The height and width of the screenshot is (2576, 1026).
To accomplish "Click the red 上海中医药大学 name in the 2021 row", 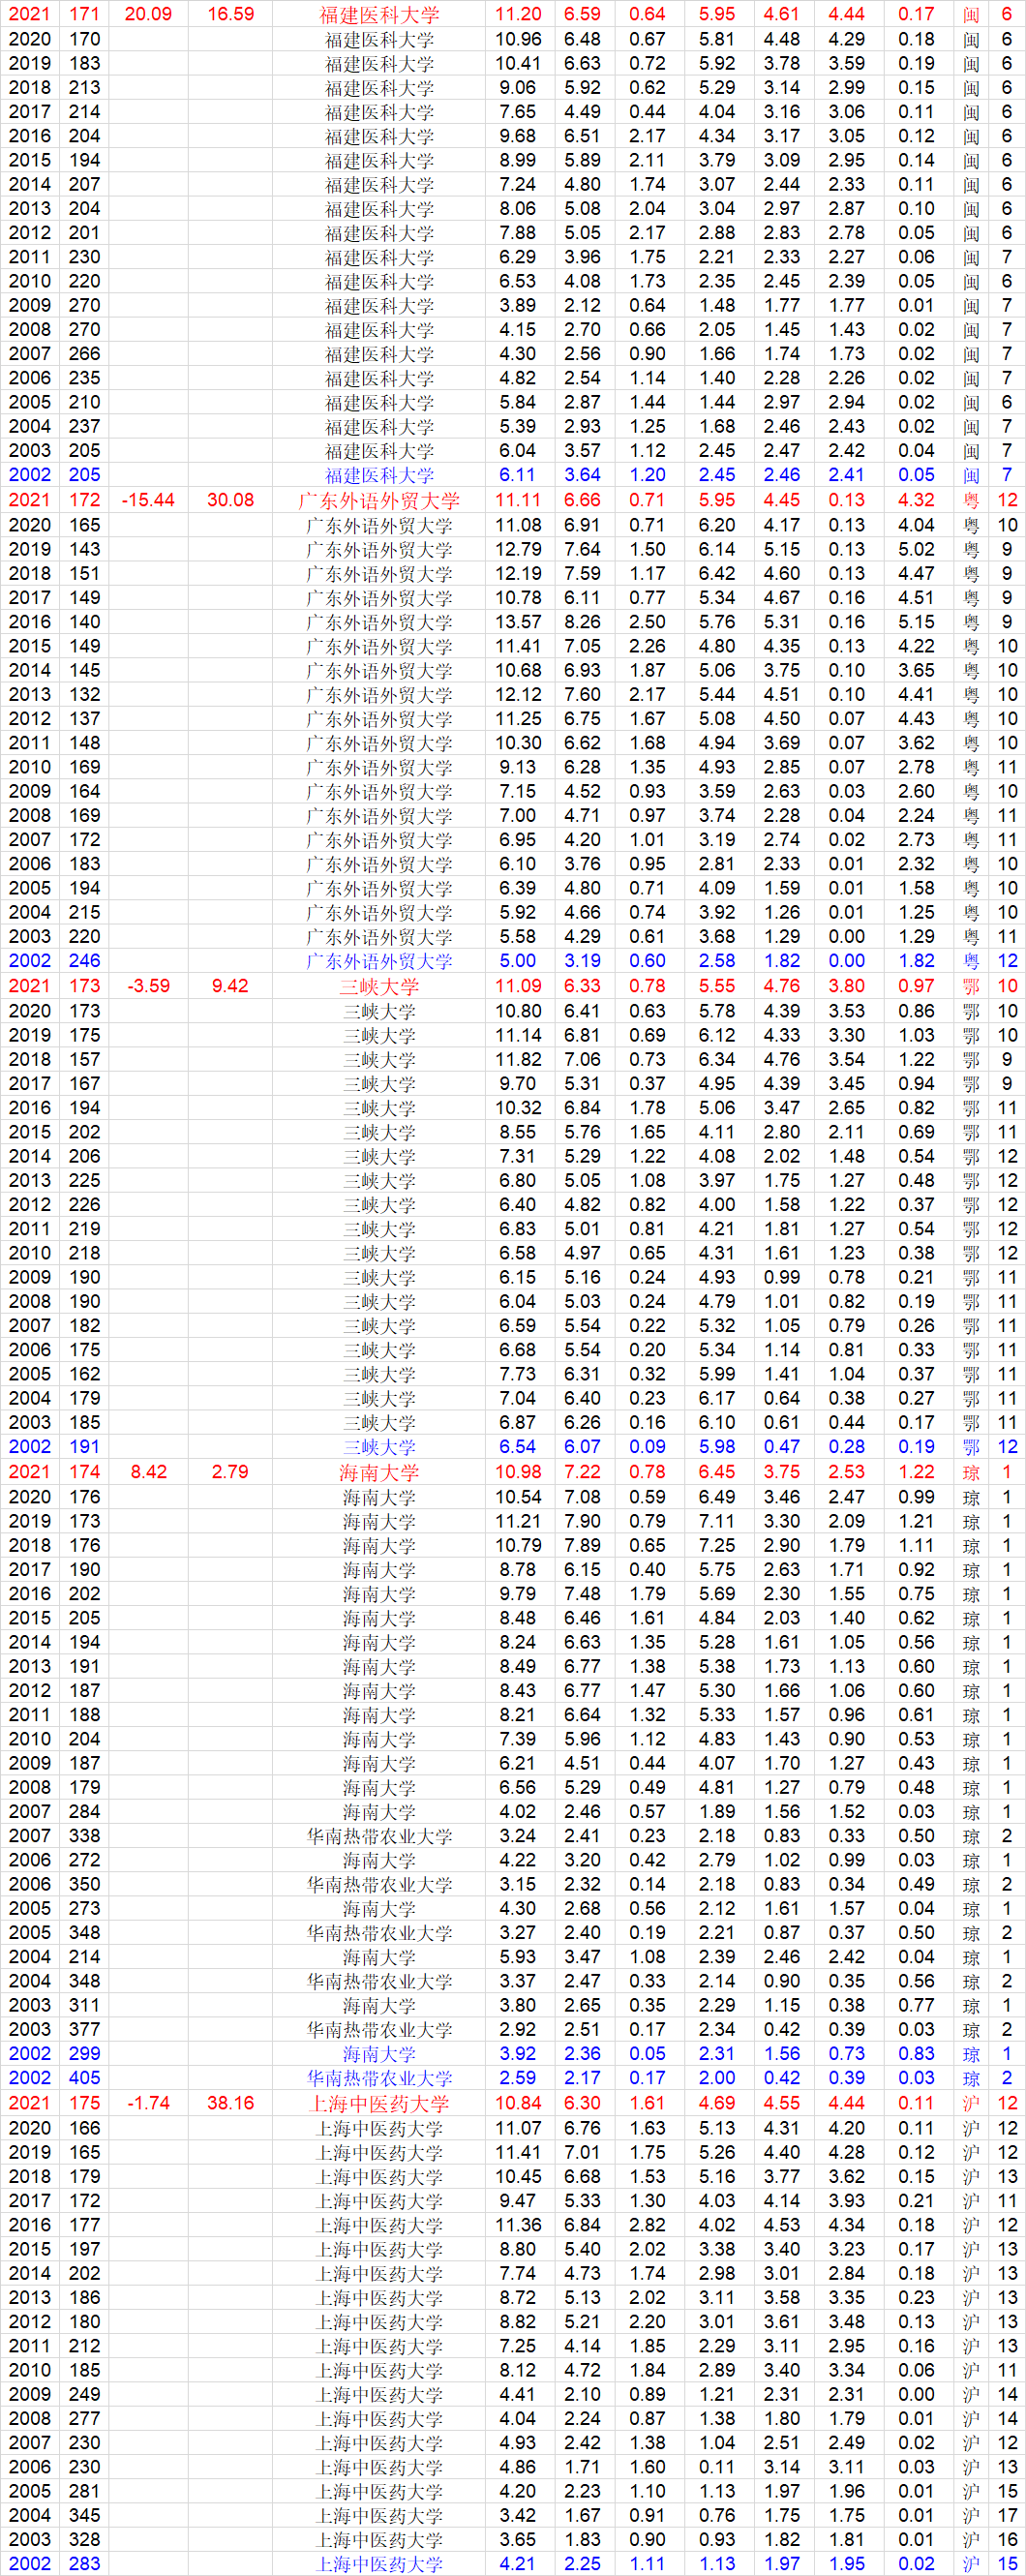I will click(x=379, y=2104).
